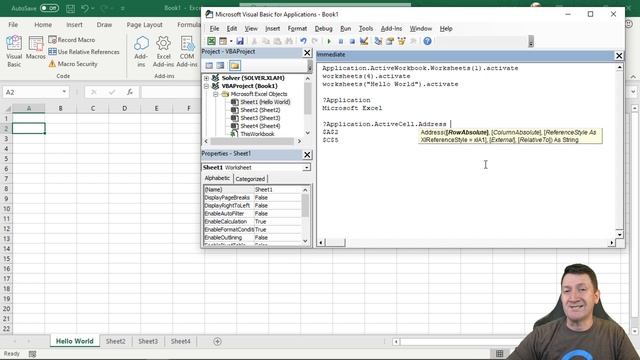Screen dimensions: 640x360
Task: Click Record Macro in Excel ribbon
Action: (72, 40)
